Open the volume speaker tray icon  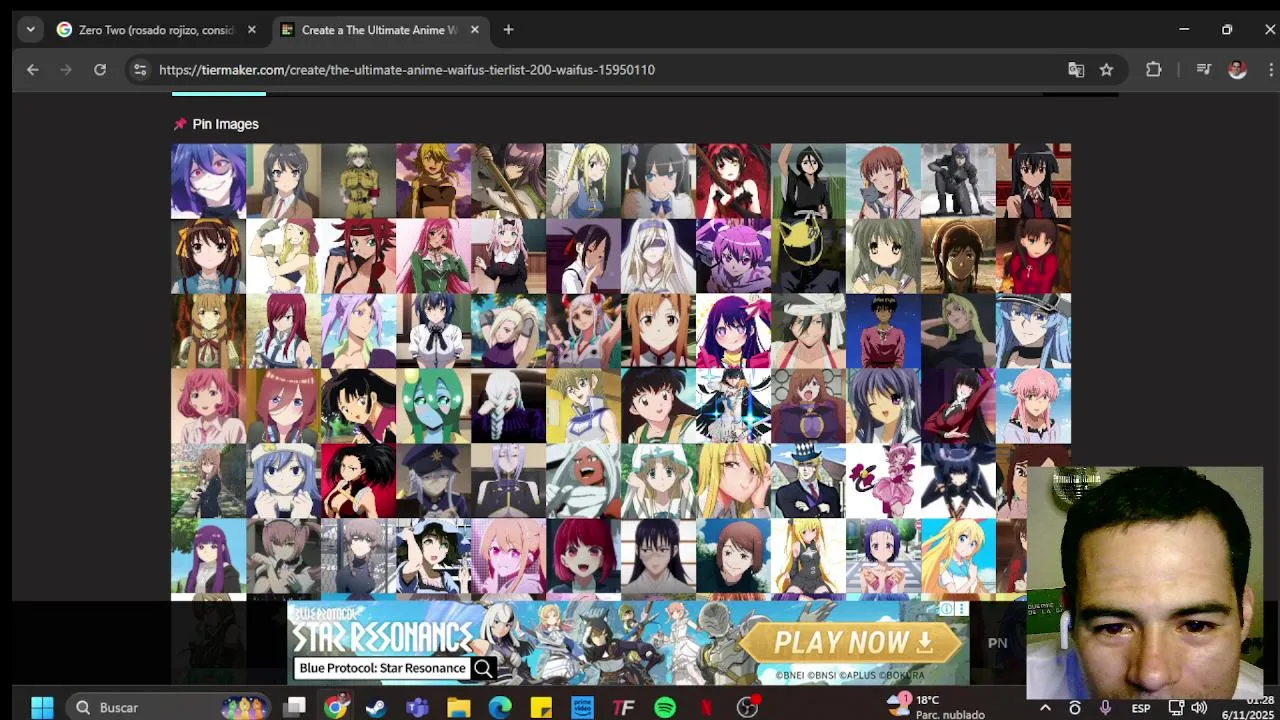click(1199, 708)
